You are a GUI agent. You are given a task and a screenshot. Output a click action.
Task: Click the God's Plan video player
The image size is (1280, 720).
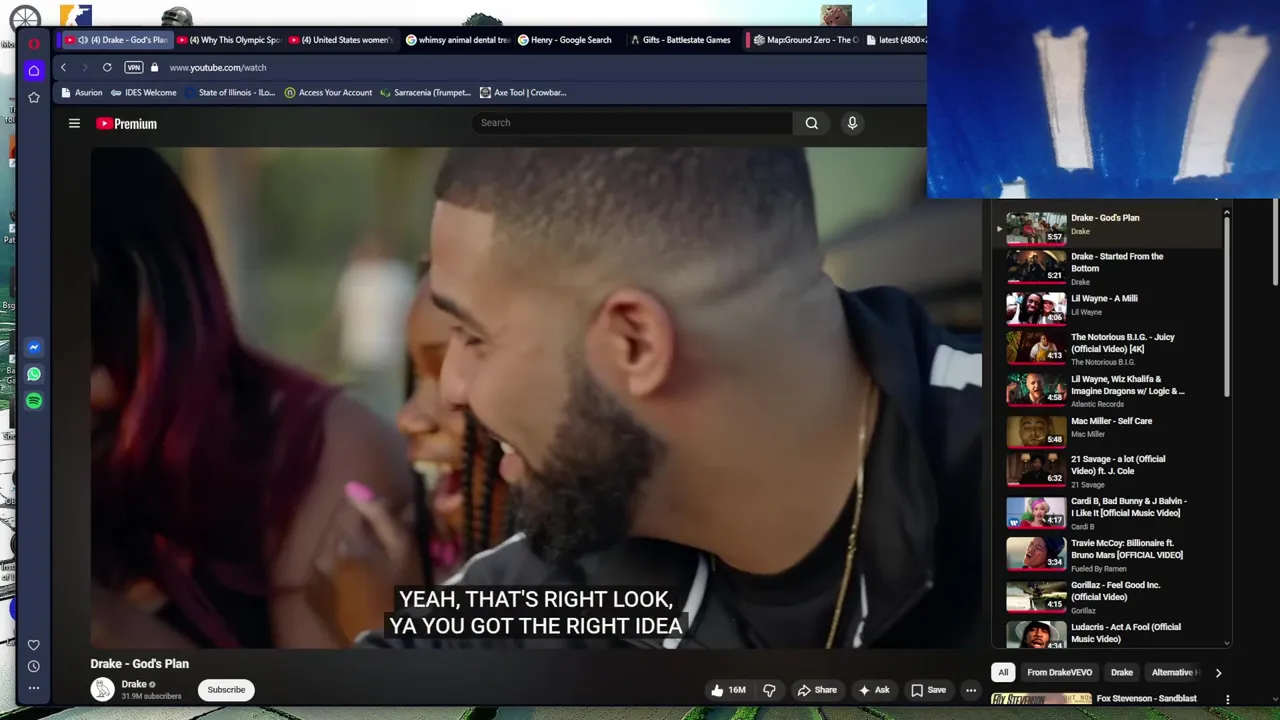[536, 398]
